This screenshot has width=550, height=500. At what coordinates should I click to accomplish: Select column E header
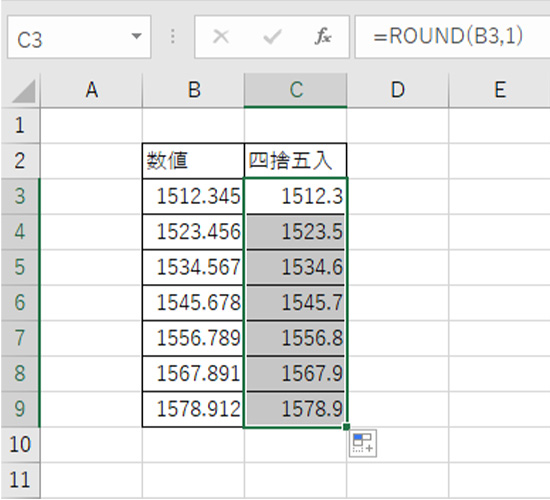pyautogui.click(x=499, y=90)
